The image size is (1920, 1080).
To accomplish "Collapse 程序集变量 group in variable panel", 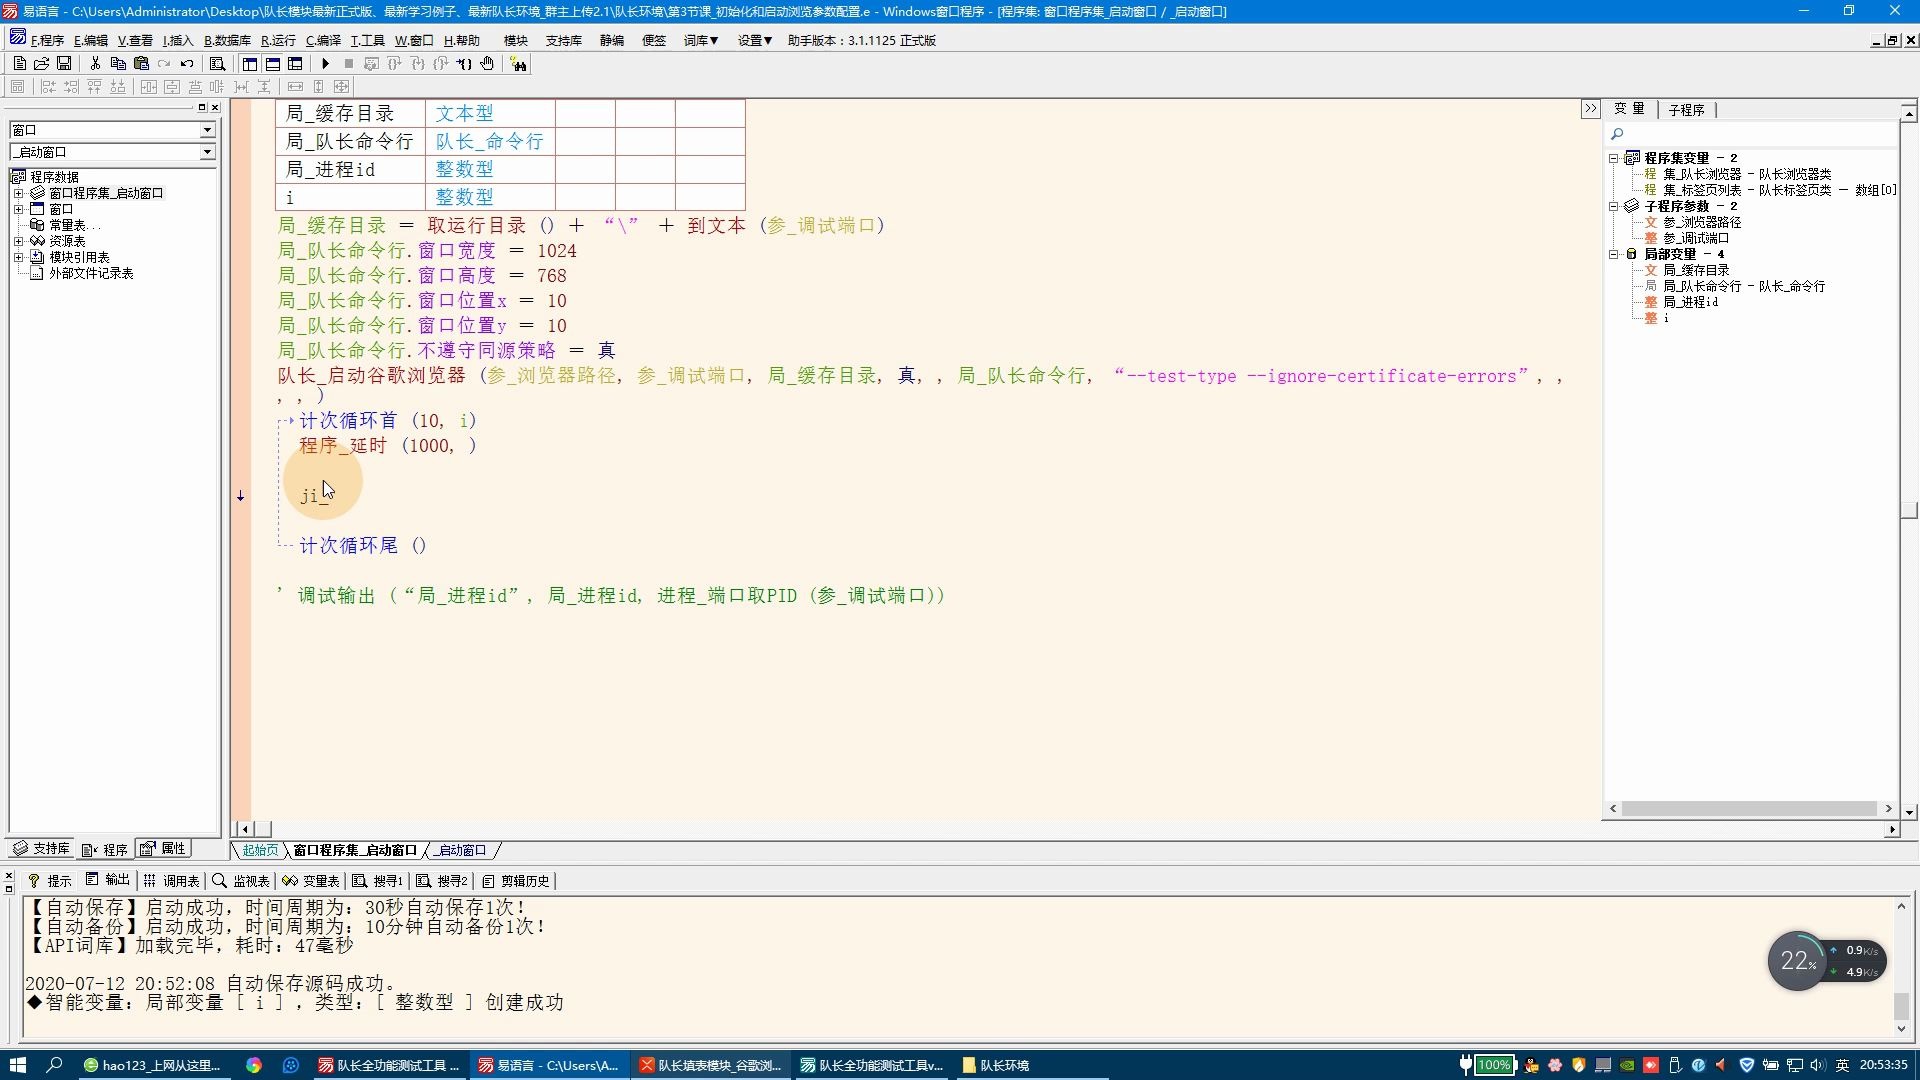I will [x=1613, y=158].
